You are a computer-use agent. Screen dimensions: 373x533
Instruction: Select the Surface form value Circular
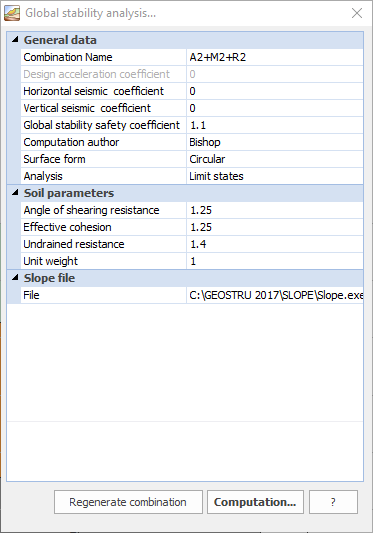click(275, 159)
